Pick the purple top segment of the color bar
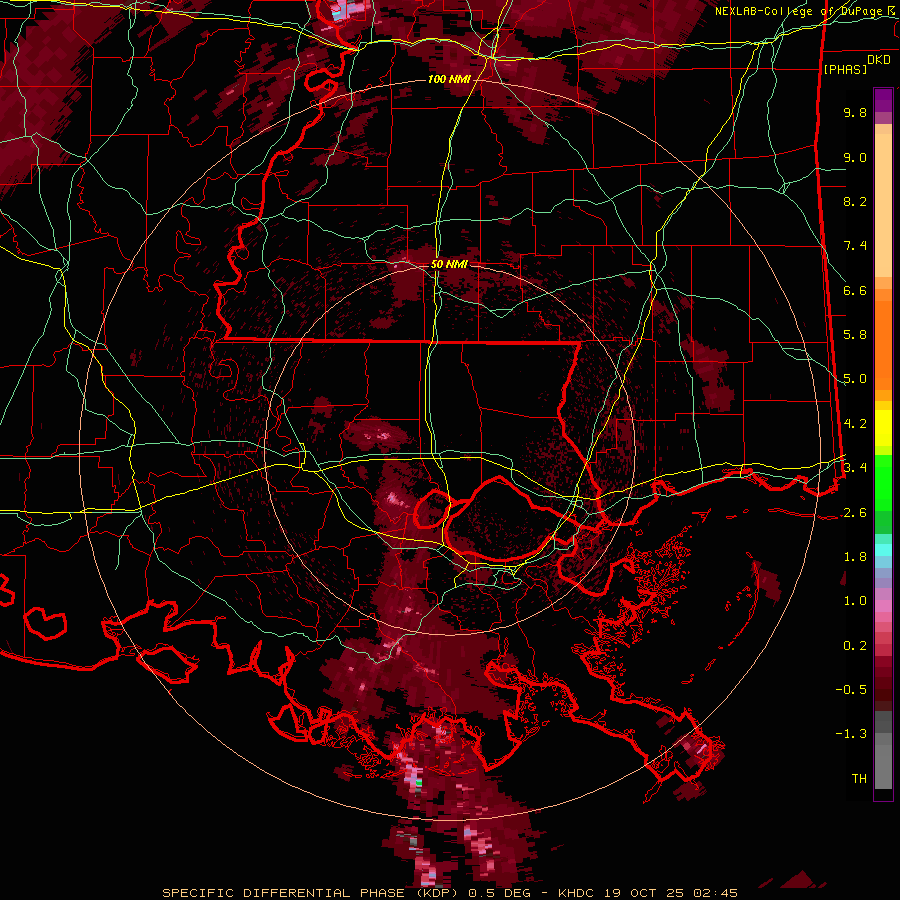900x900 pixels. click(x=883, y=100)
